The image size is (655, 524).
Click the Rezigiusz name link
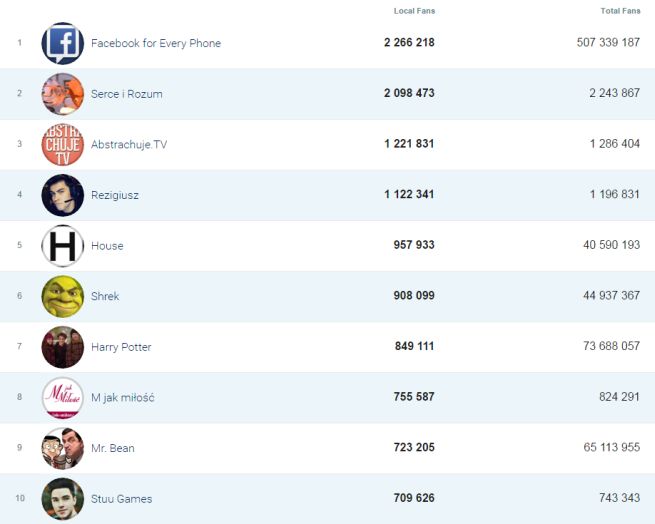pyautogui.click(x=114, y=195)
